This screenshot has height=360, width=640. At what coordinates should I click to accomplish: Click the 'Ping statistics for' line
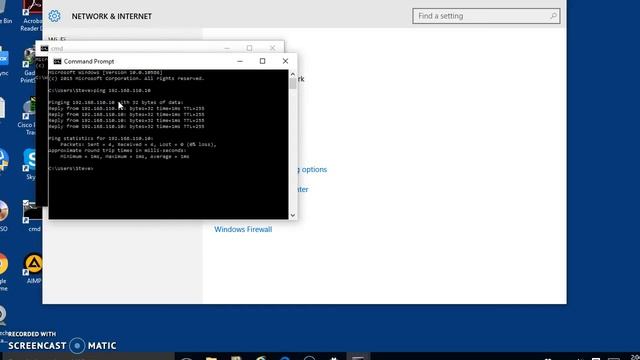pos(101,138)
